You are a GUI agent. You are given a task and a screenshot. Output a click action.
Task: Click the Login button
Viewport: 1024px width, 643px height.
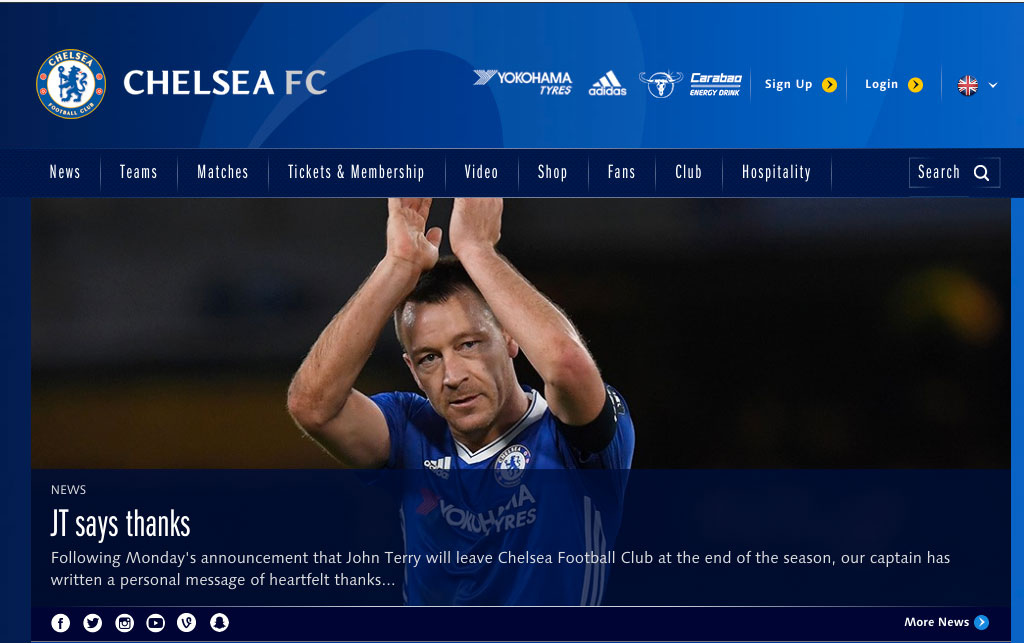894,84
